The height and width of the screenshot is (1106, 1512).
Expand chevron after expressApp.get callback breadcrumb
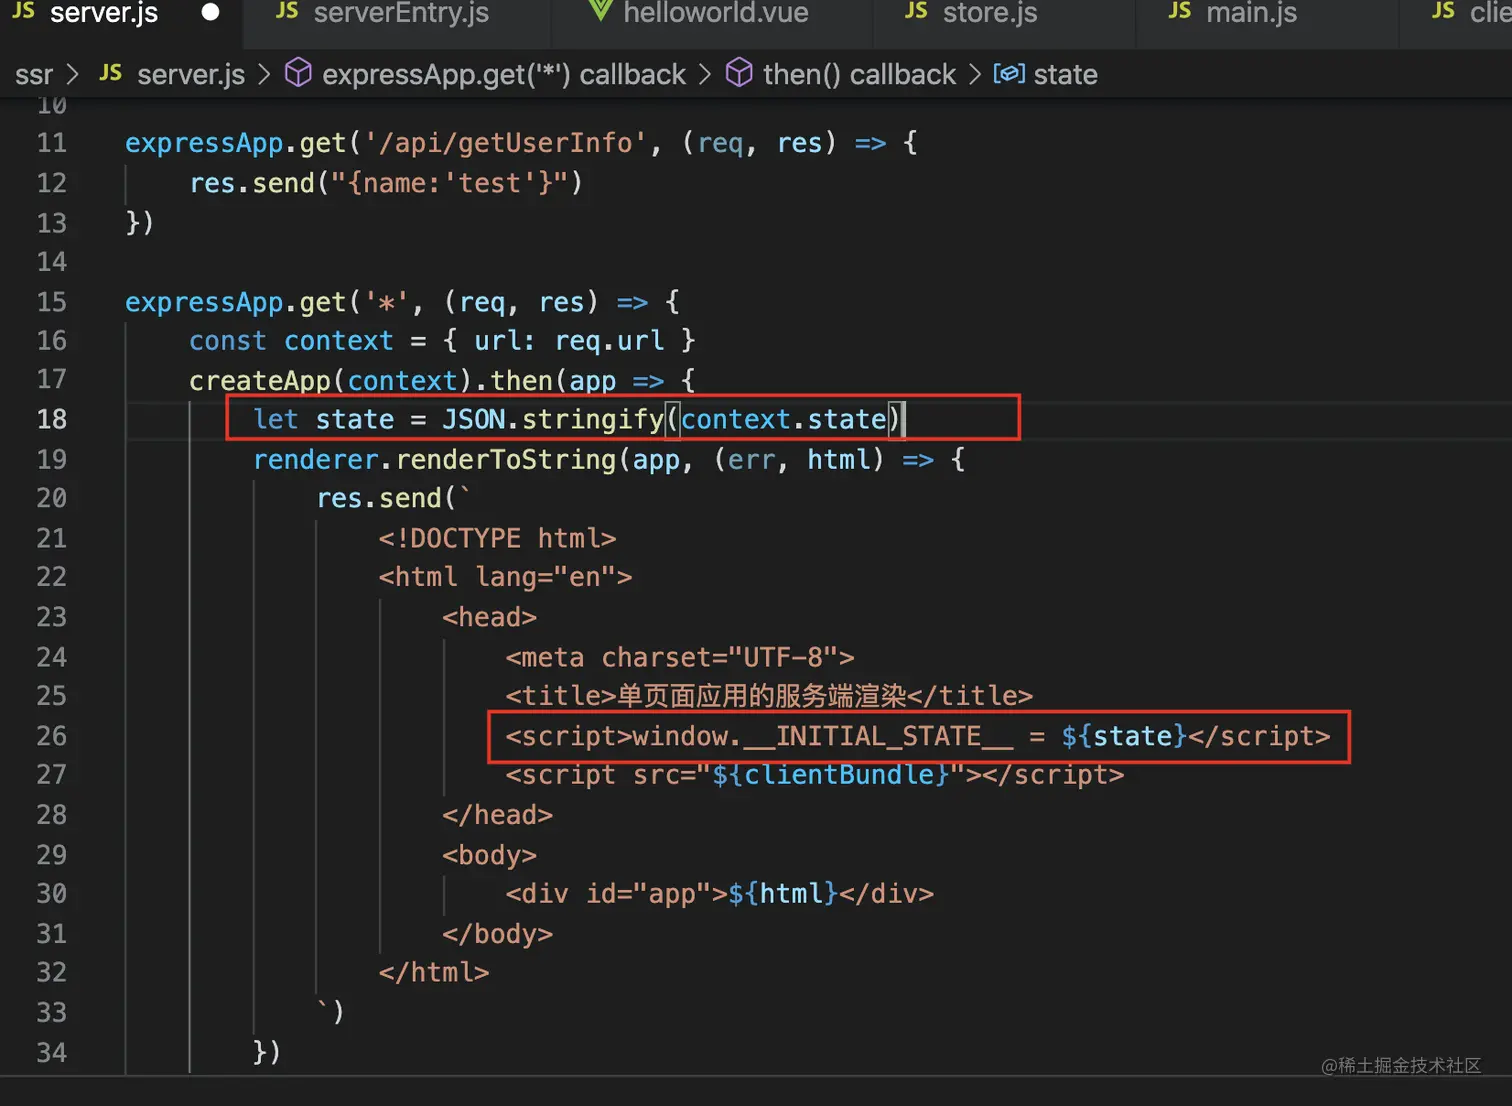(x=705, y=75)
